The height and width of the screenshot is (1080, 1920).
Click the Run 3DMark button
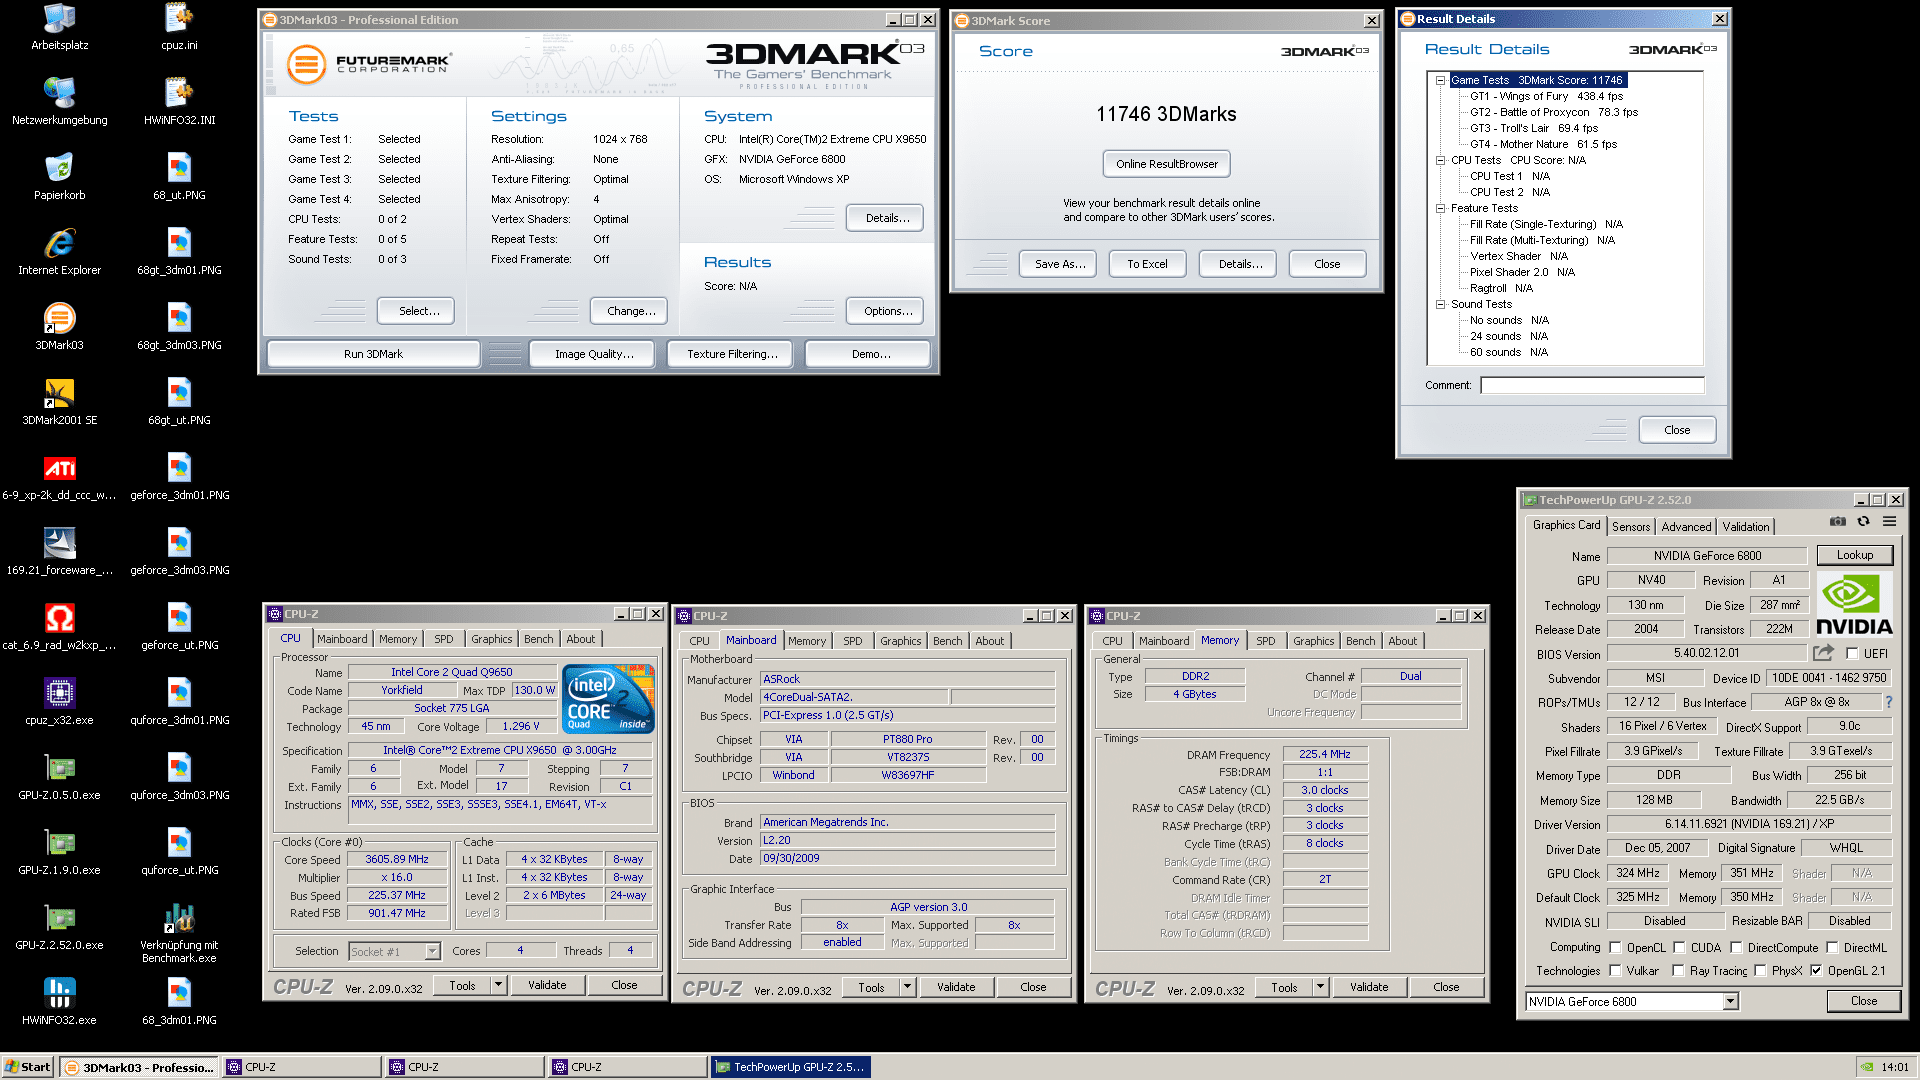[373, 354]
